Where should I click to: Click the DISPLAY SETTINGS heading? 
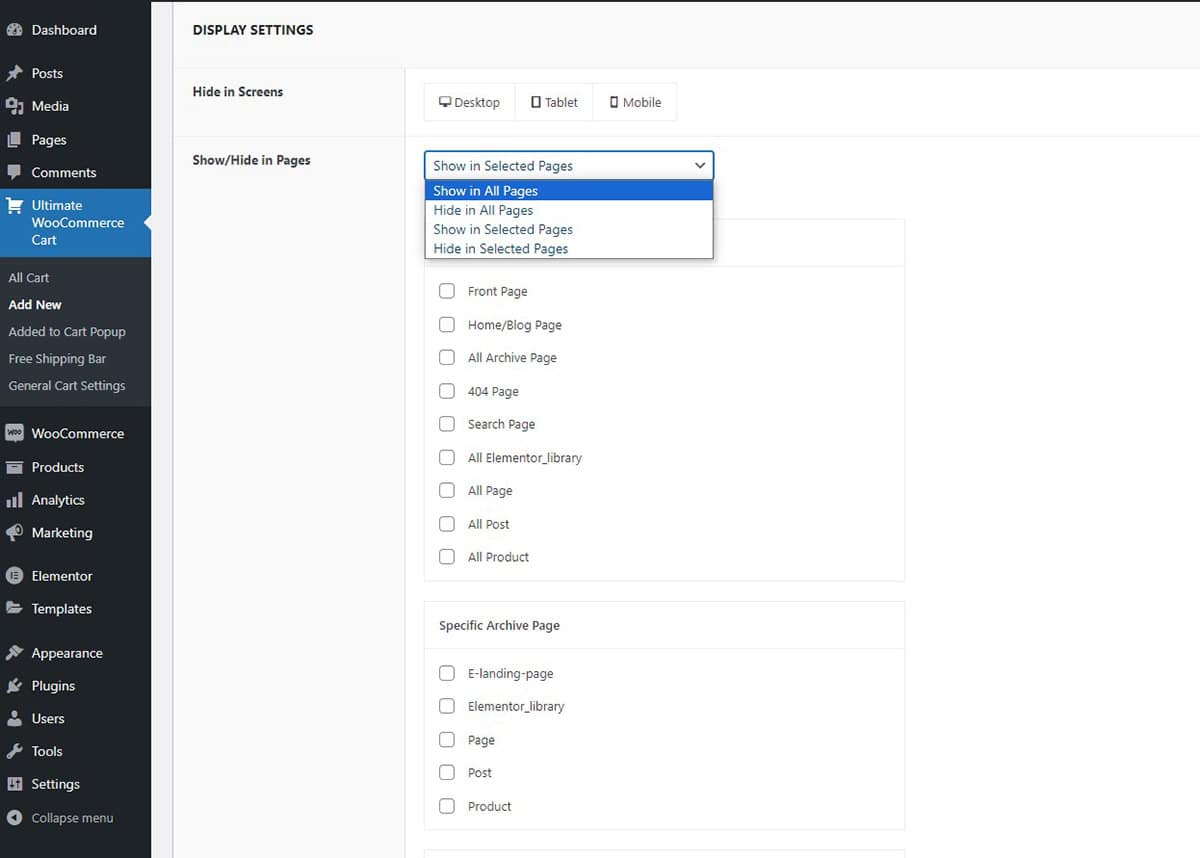253,30
